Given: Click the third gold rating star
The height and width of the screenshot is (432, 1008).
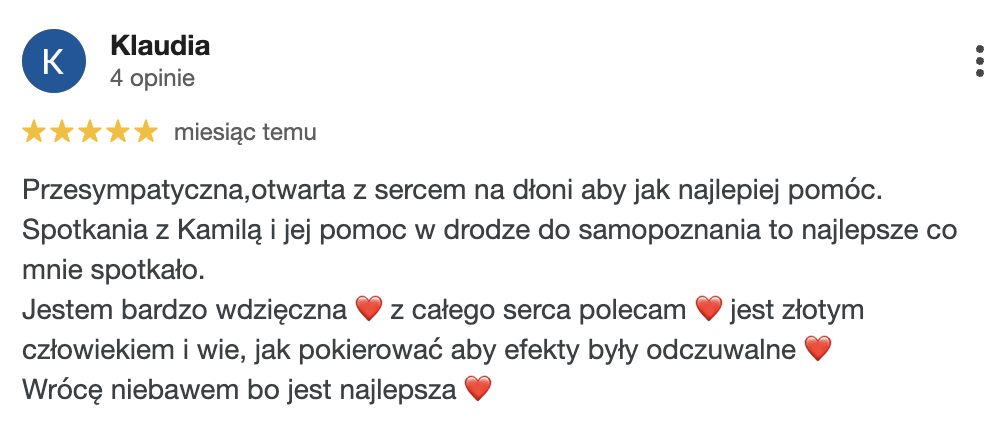Looking at the screenshot, I should coord(90,132).
